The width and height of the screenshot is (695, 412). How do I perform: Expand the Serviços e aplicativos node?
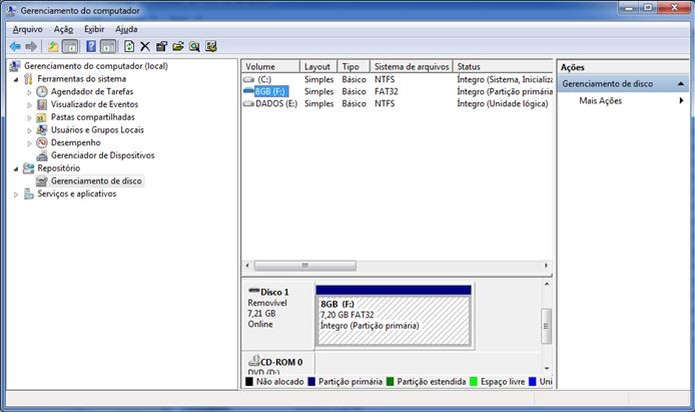(16, 194)
